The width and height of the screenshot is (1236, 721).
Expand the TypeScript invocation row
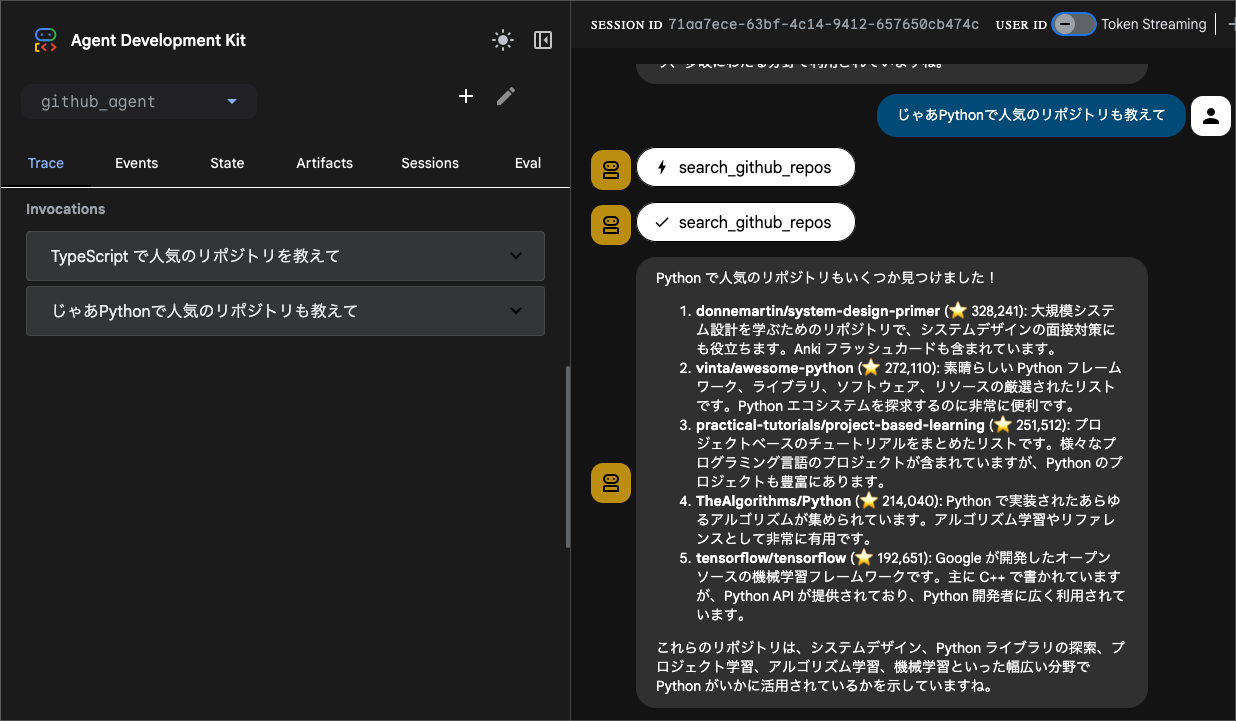tap(285, 256)
